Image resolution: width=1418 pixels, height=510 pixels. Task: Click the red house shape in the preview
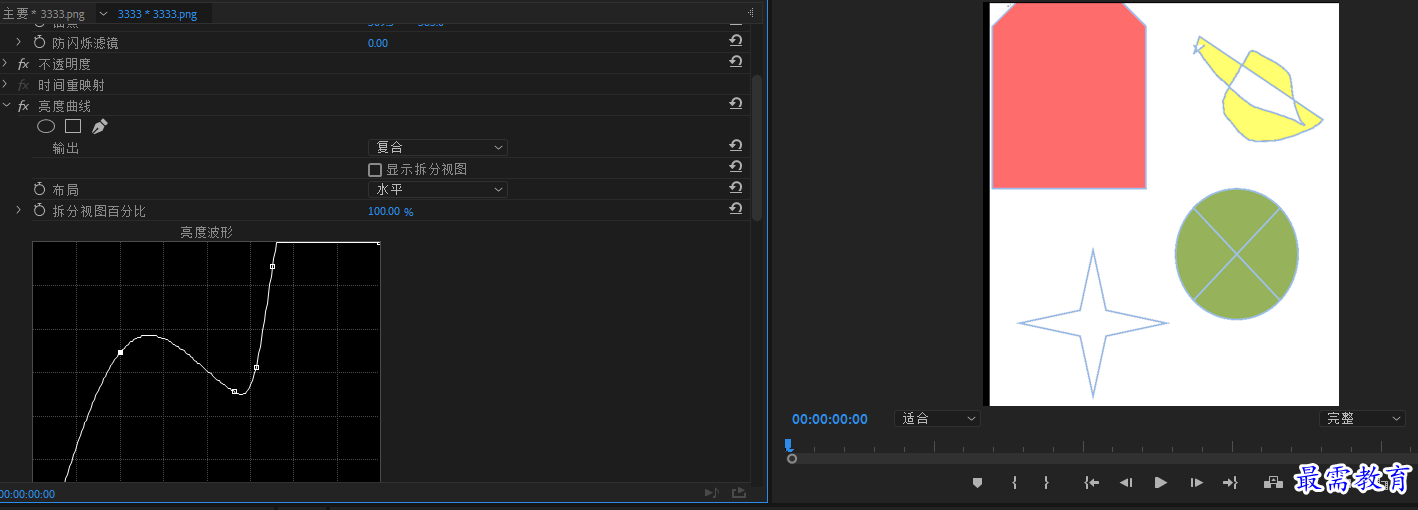point(1068,96)
